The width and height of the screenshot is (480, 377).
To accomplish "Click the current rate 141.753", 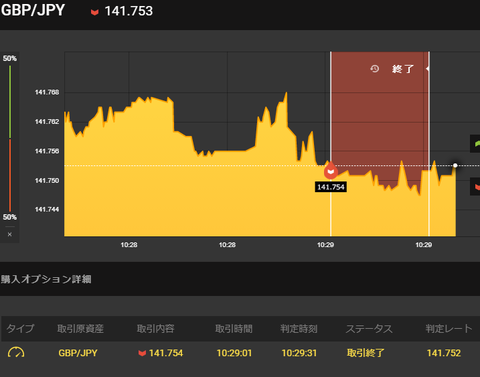I will point(129,11).
